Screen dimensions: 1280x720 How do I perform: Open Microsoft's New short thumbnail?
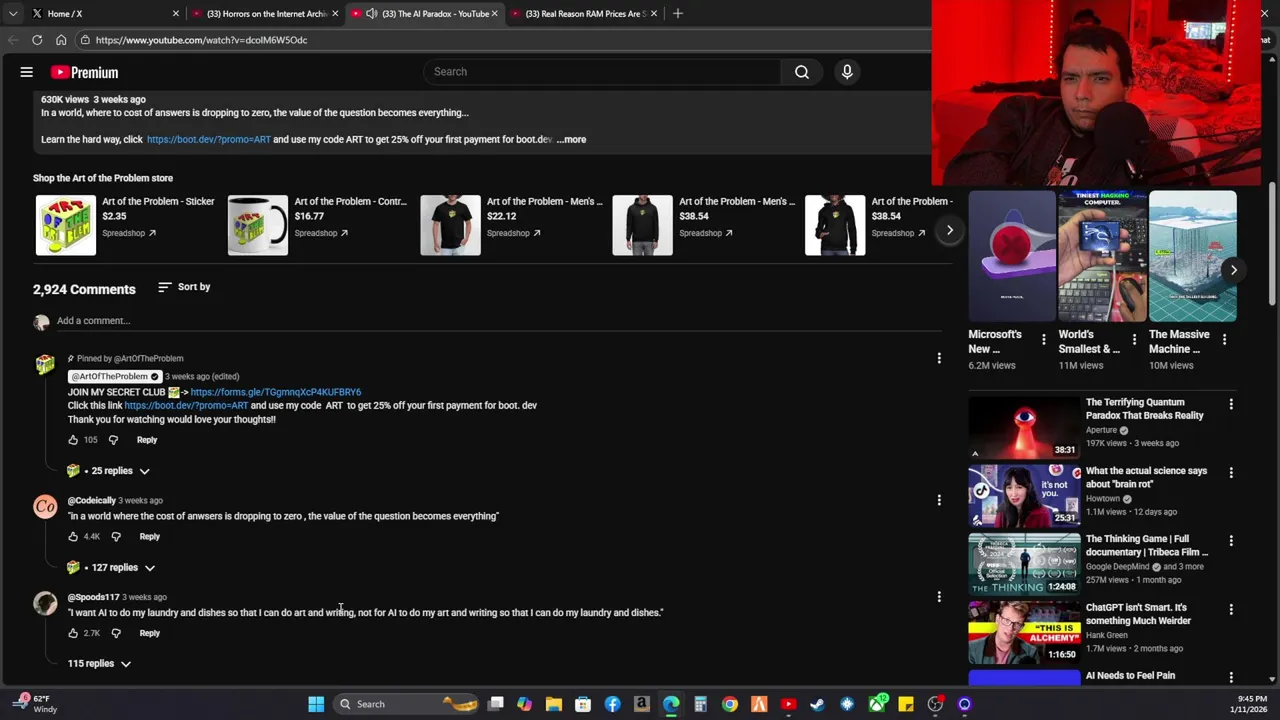point(1012,256)
